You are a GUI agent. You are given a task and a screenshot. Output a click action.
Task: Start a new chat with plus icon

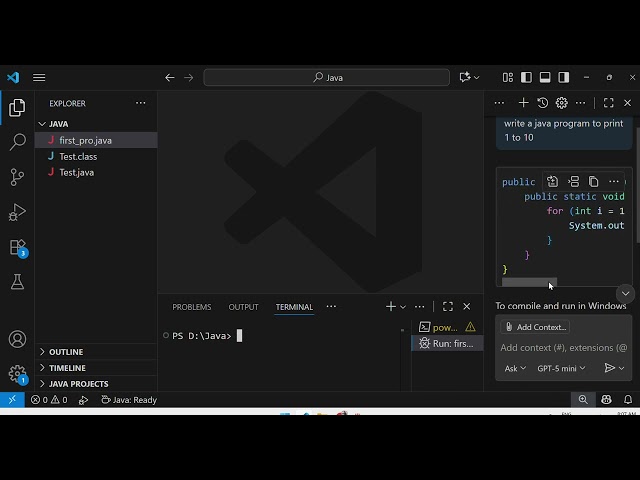[523, 103]
